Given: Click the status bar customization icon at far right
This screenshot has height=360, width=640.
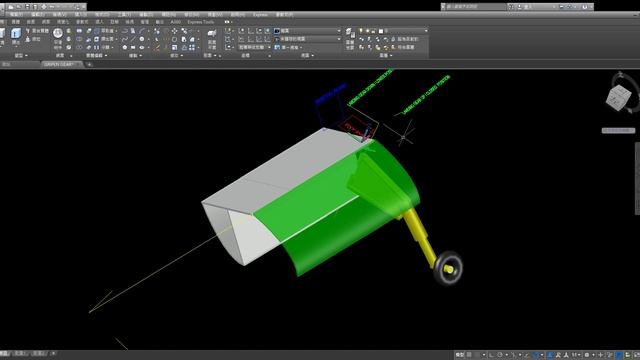Looking at the screenshot, I should coord(636,355).
